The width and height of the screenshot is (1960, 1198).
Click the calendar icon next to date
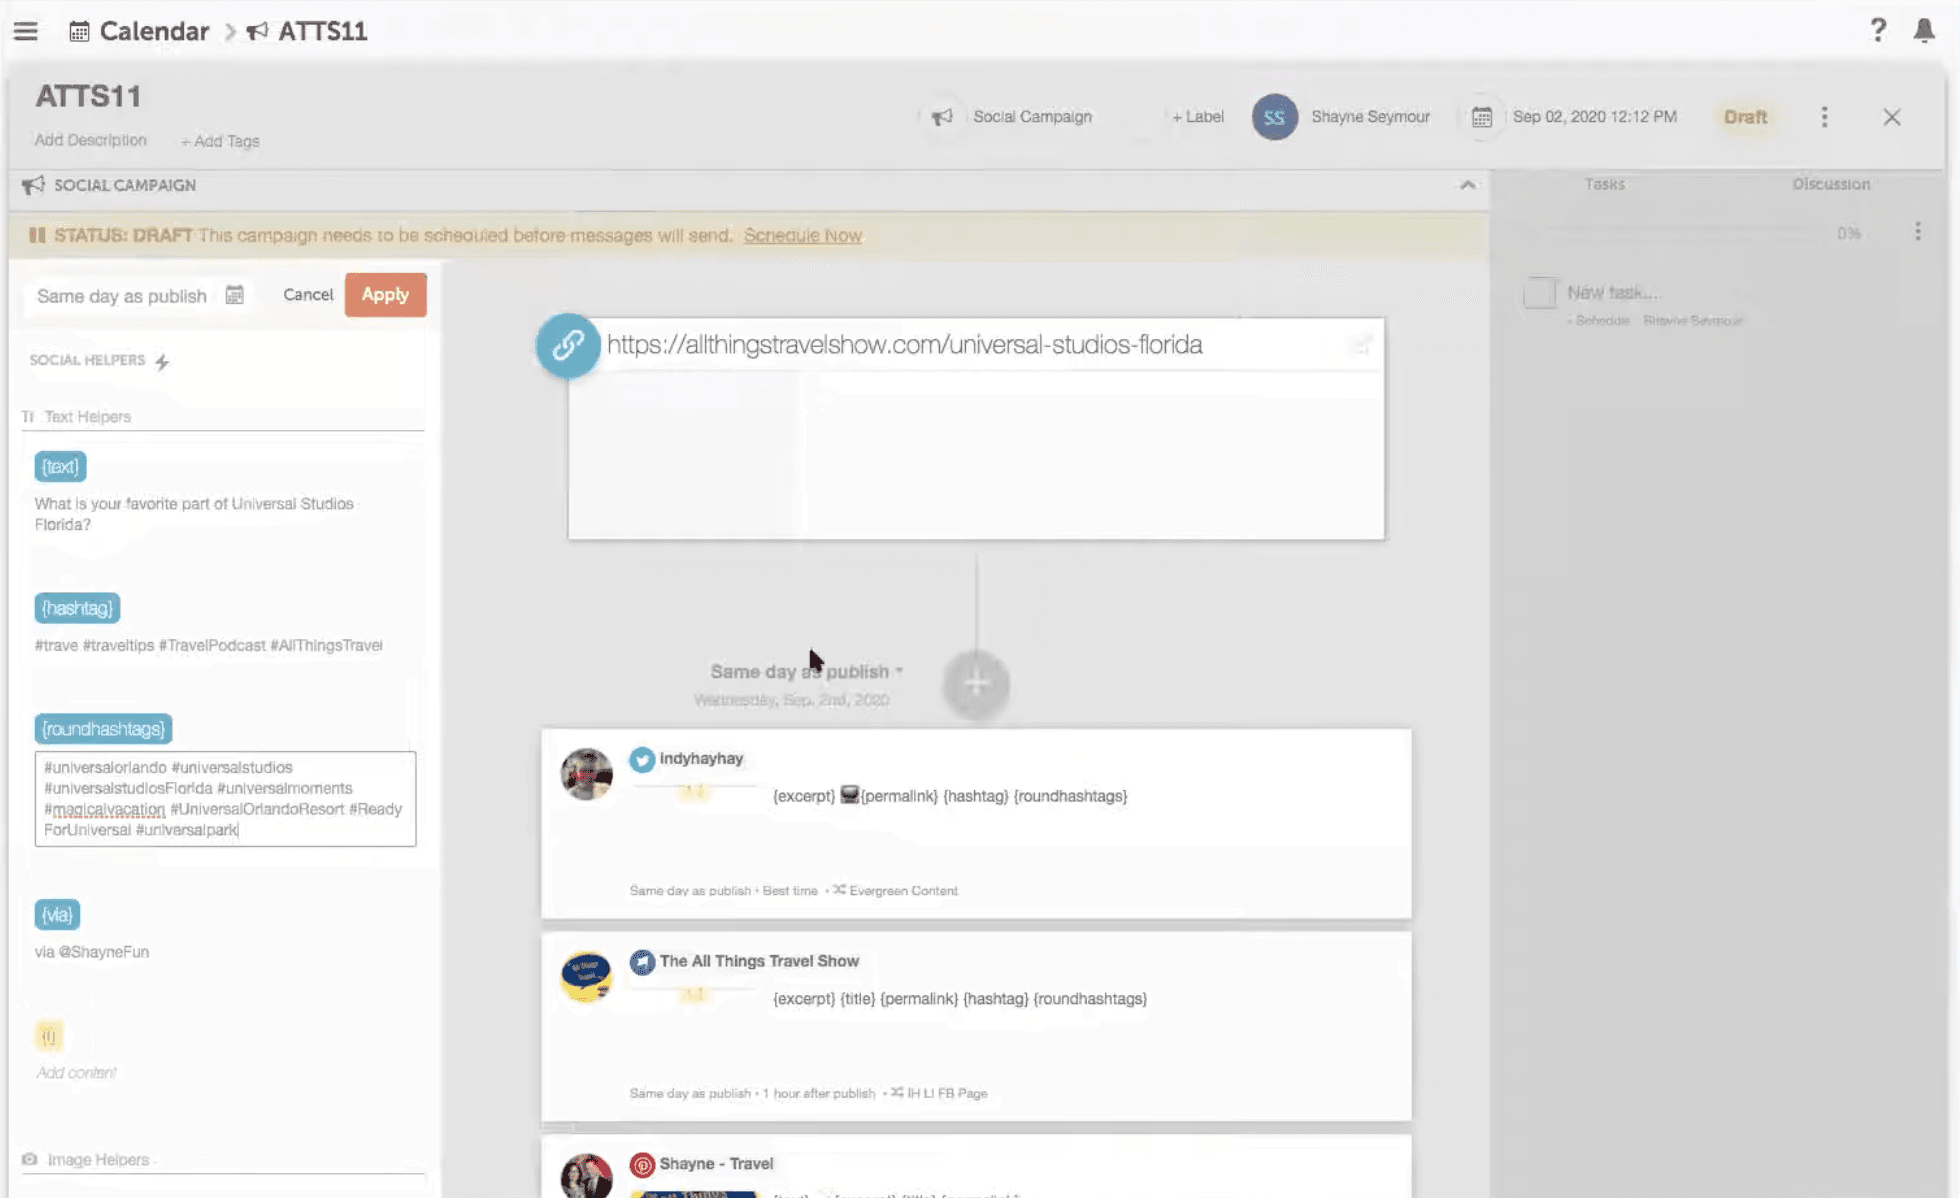[x=1481, y=116]
